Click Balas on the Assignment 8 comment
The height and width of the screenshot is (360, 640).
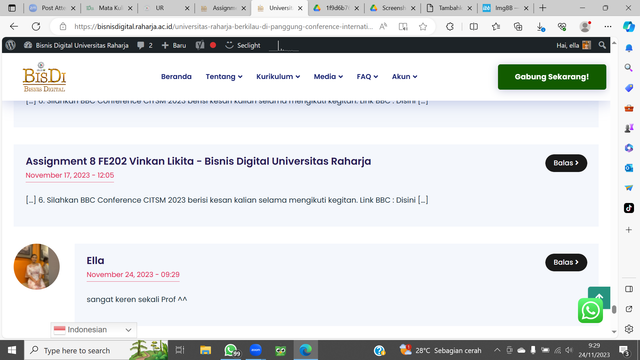click(x=566, y=163)
